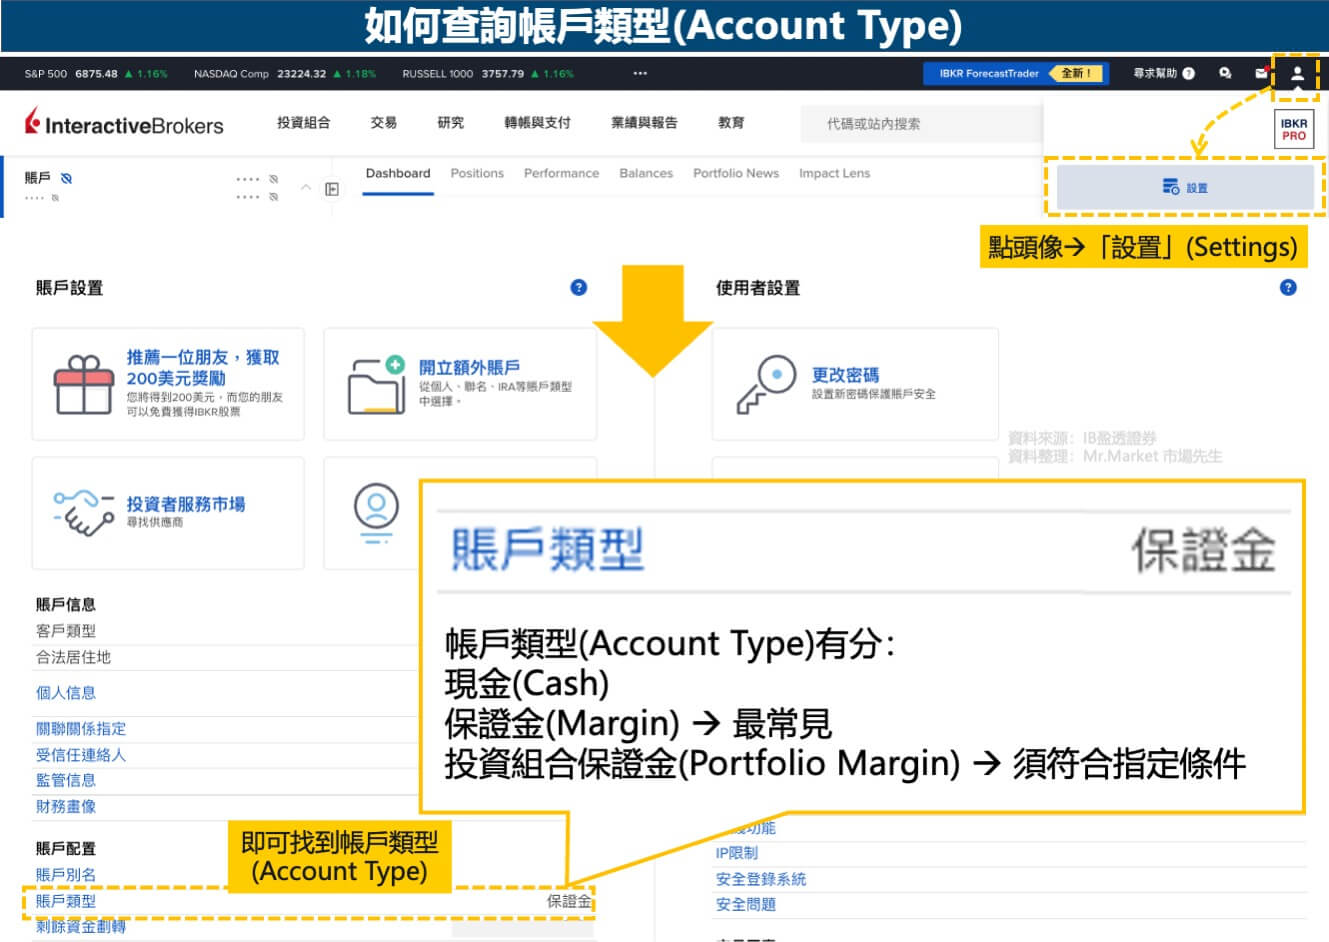Click the blue help circle beside 賬戶設置

pos(578,288)
